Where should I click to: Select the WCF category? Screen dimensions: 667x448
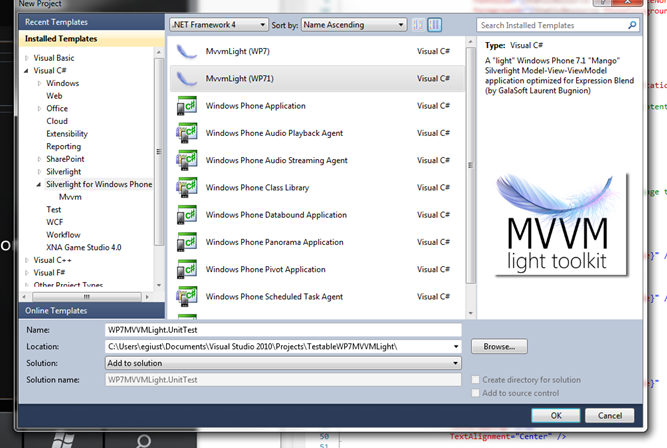[x=54, y=222]
